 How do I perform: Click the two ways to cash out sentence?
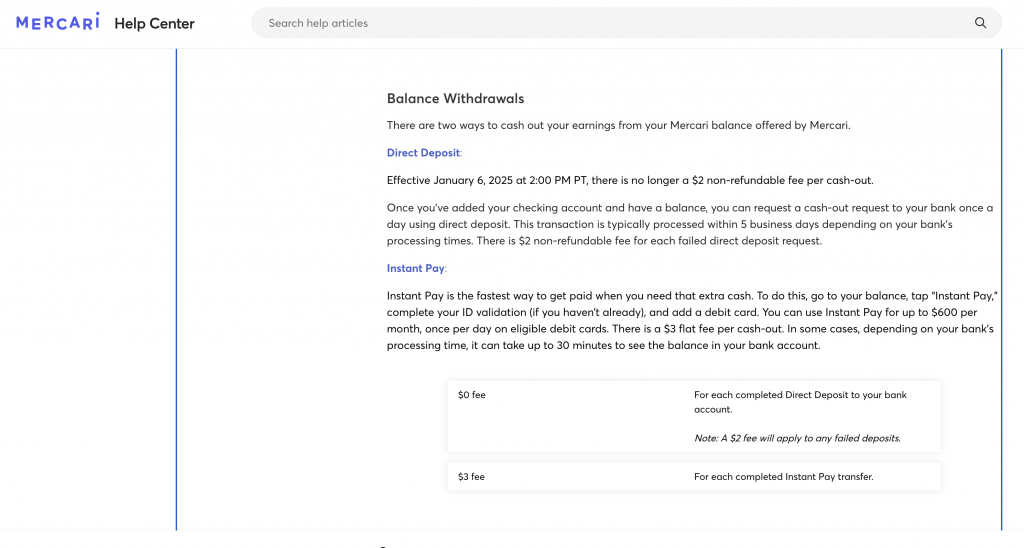[x=617, y=125]
